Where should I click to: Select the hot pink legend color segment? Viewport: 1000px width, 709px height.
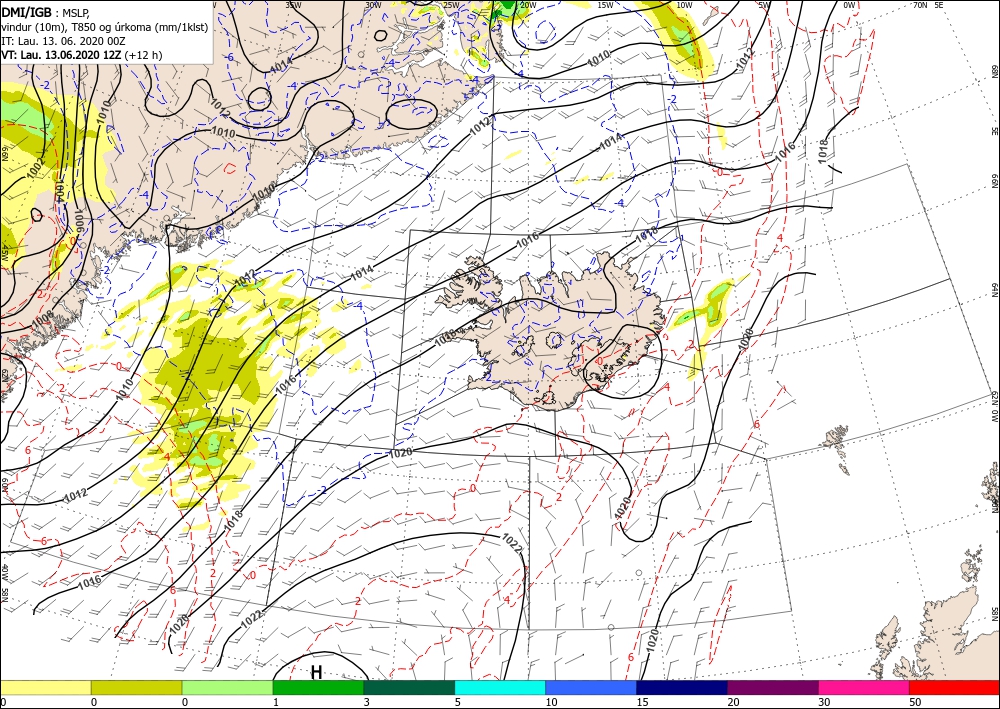[x=864, y=687]
